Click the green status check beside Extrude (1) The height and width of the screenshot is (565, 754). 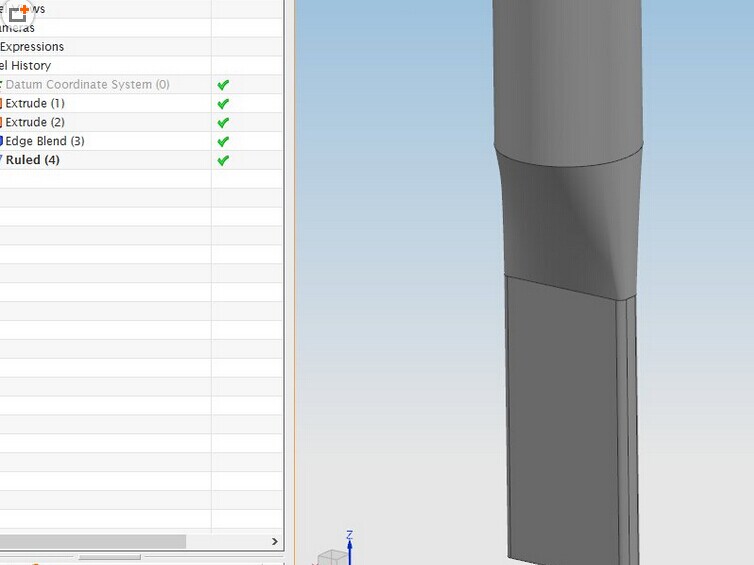(x=223, y=104)
